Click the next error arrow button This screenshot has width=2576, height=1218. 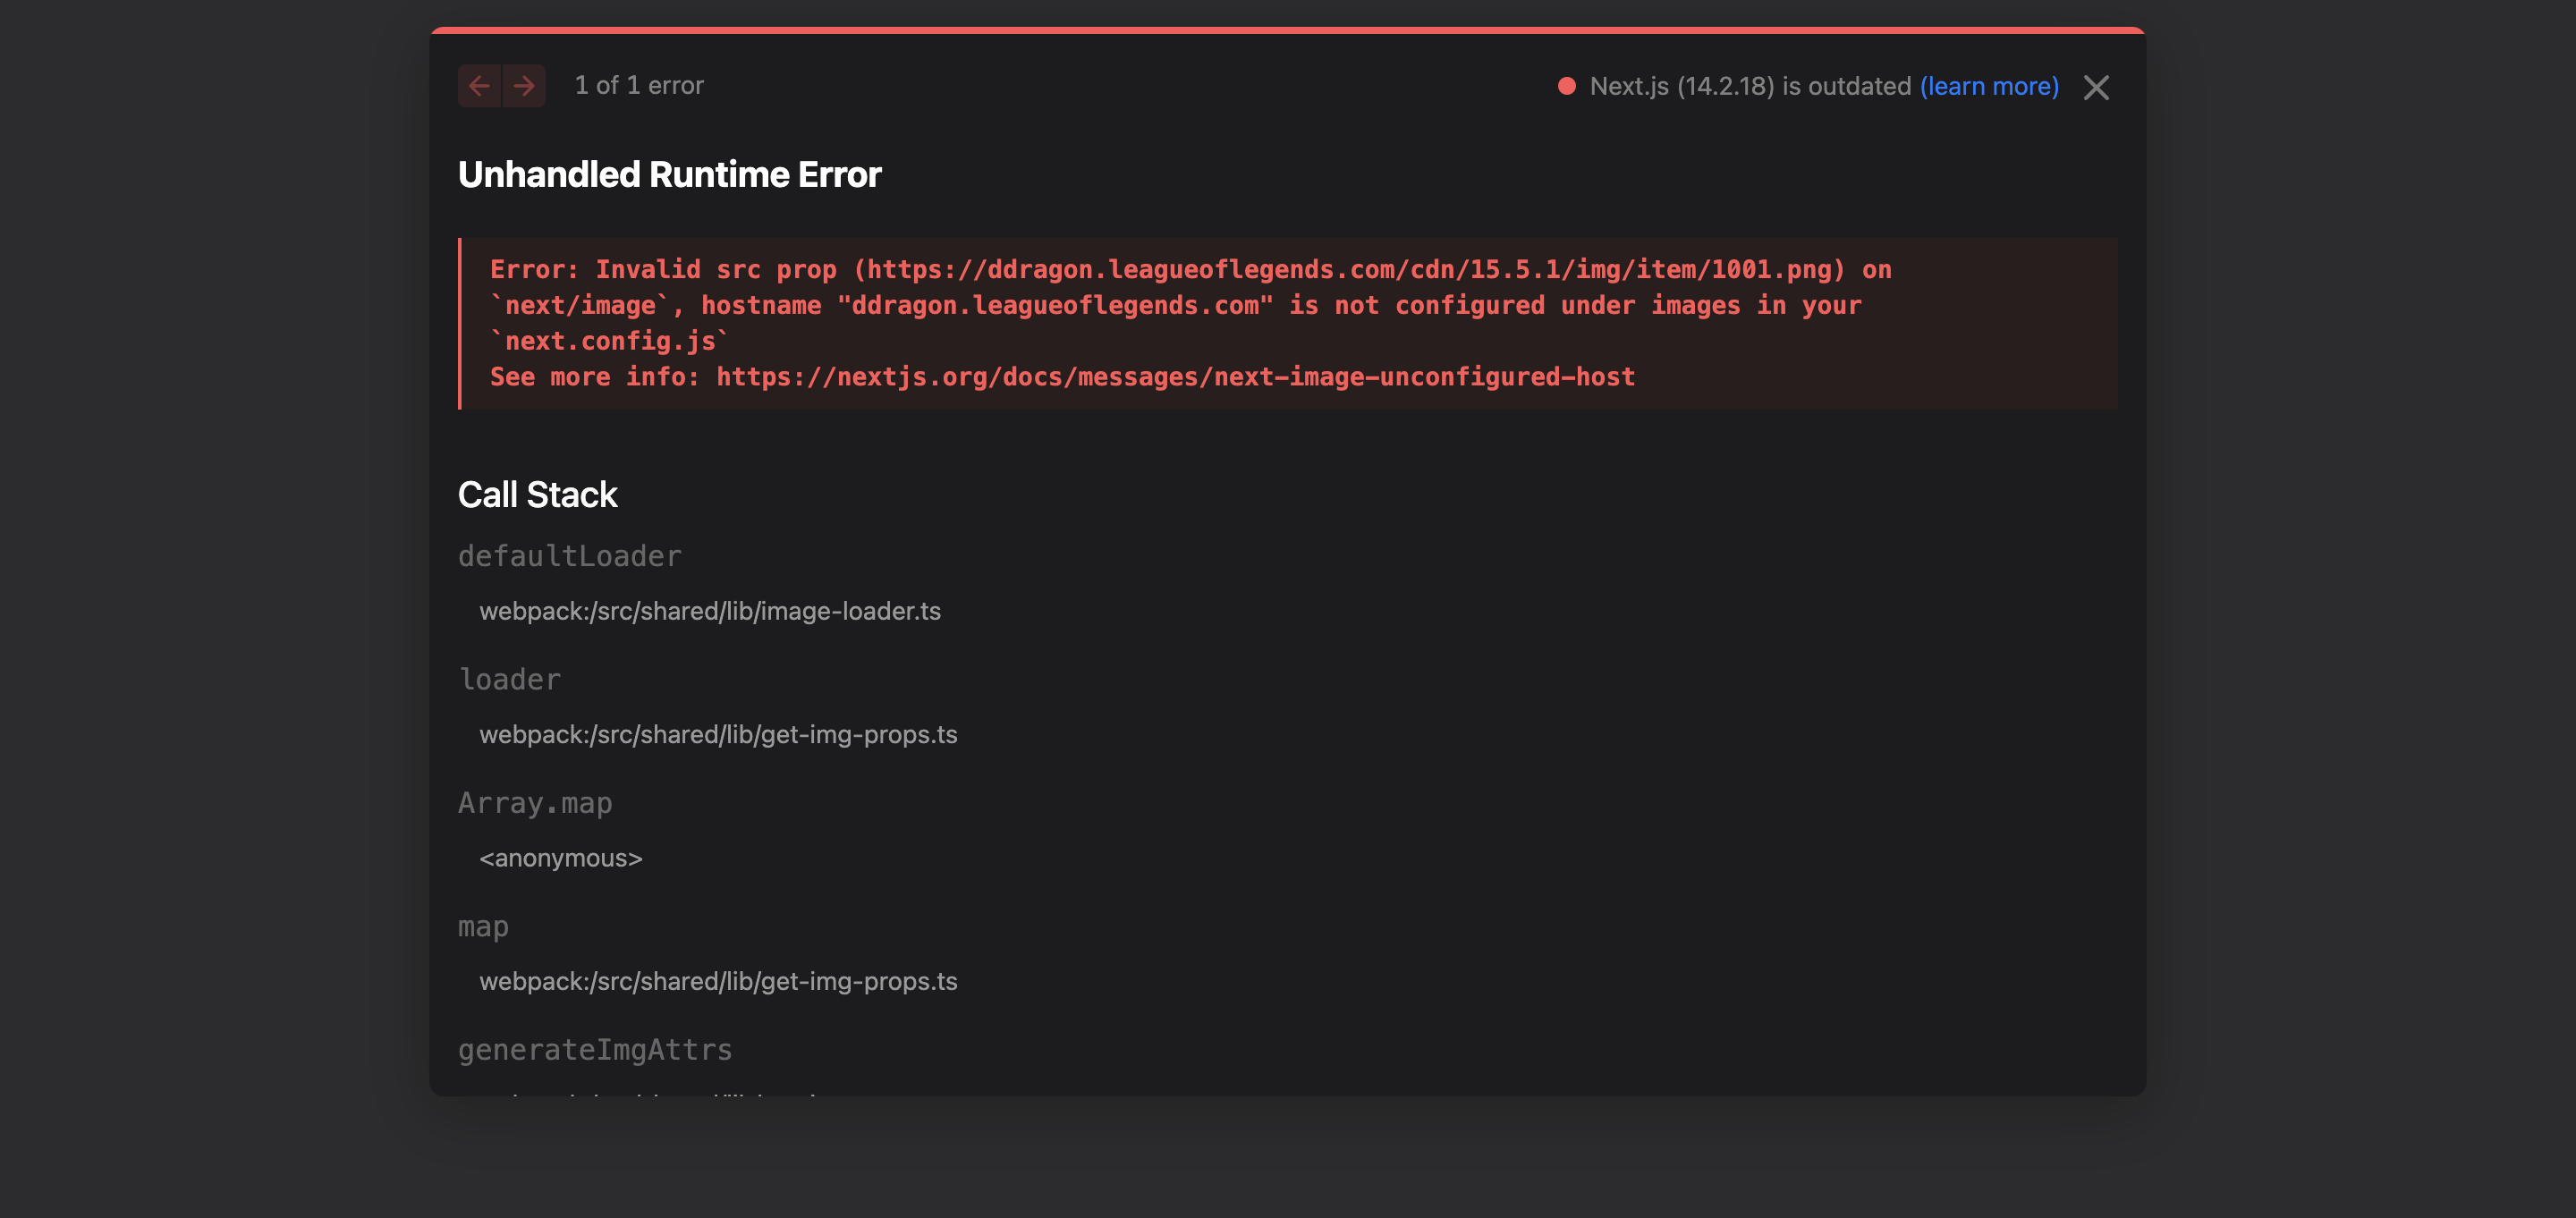[x=524, y=86]
